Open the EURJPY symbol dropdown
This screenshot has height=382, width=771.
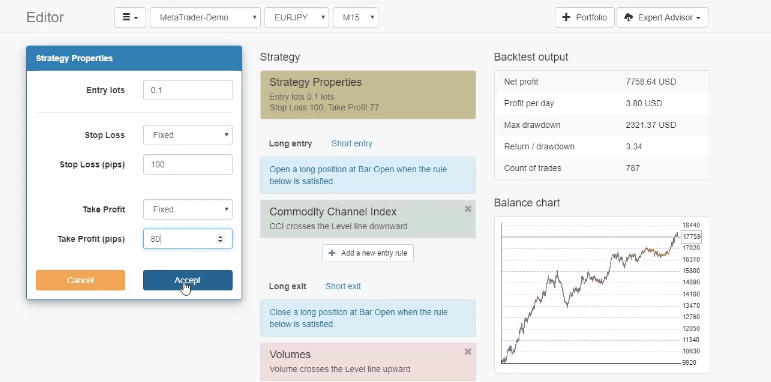click(297, 17)
